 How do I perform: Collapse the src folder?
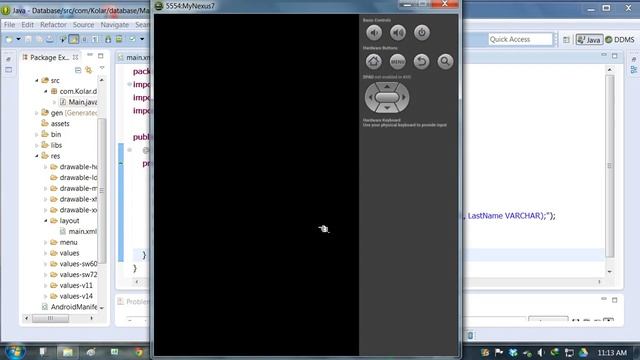(36, 80)
